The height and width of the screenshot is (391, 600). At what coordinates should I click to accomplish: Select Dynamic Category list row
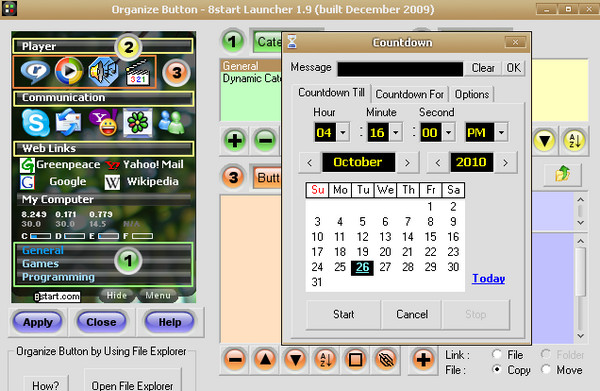click(x=251, y=78)
